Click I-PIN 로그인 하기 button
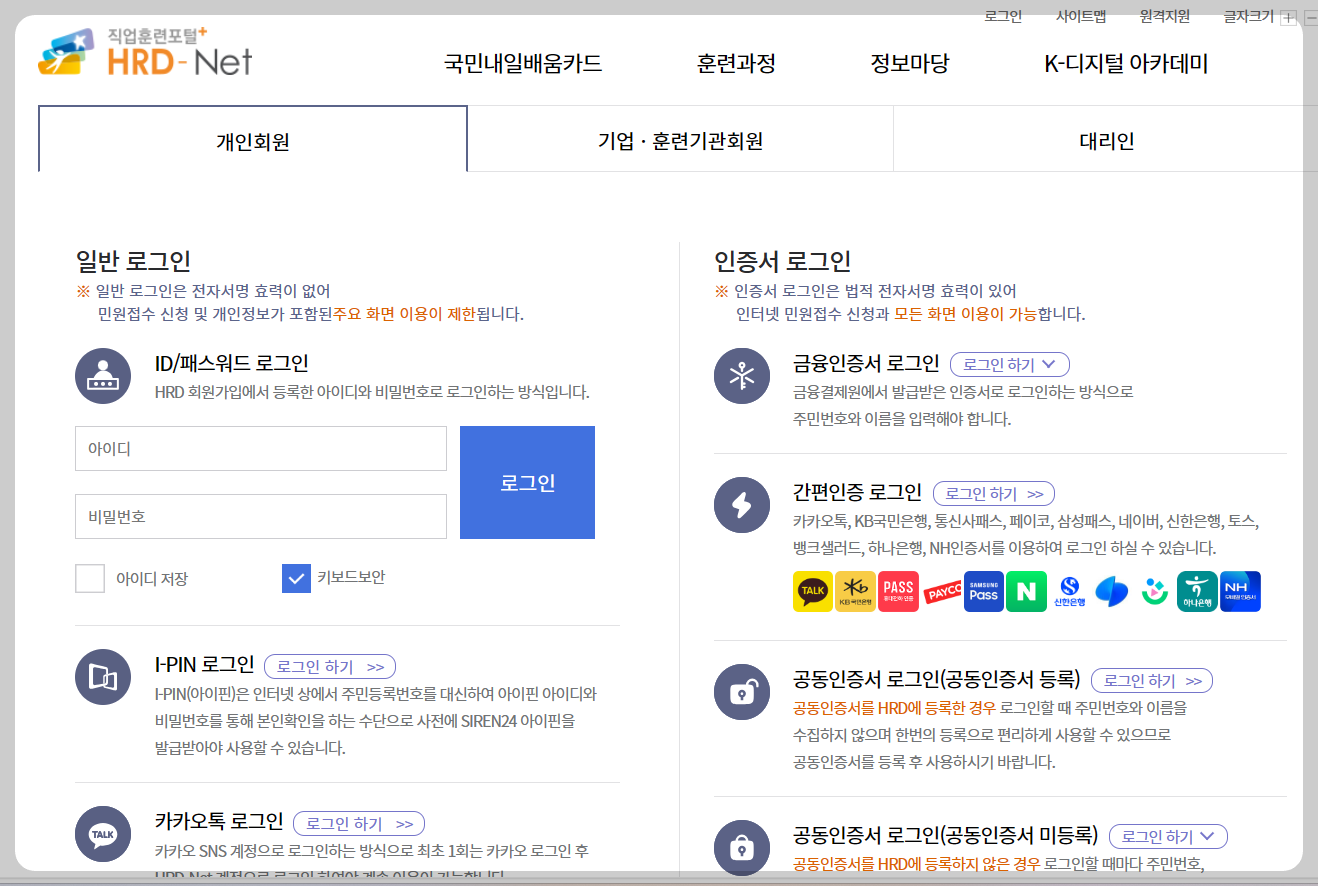Screen dimensions: 1318x886 [x=330, y=666]
